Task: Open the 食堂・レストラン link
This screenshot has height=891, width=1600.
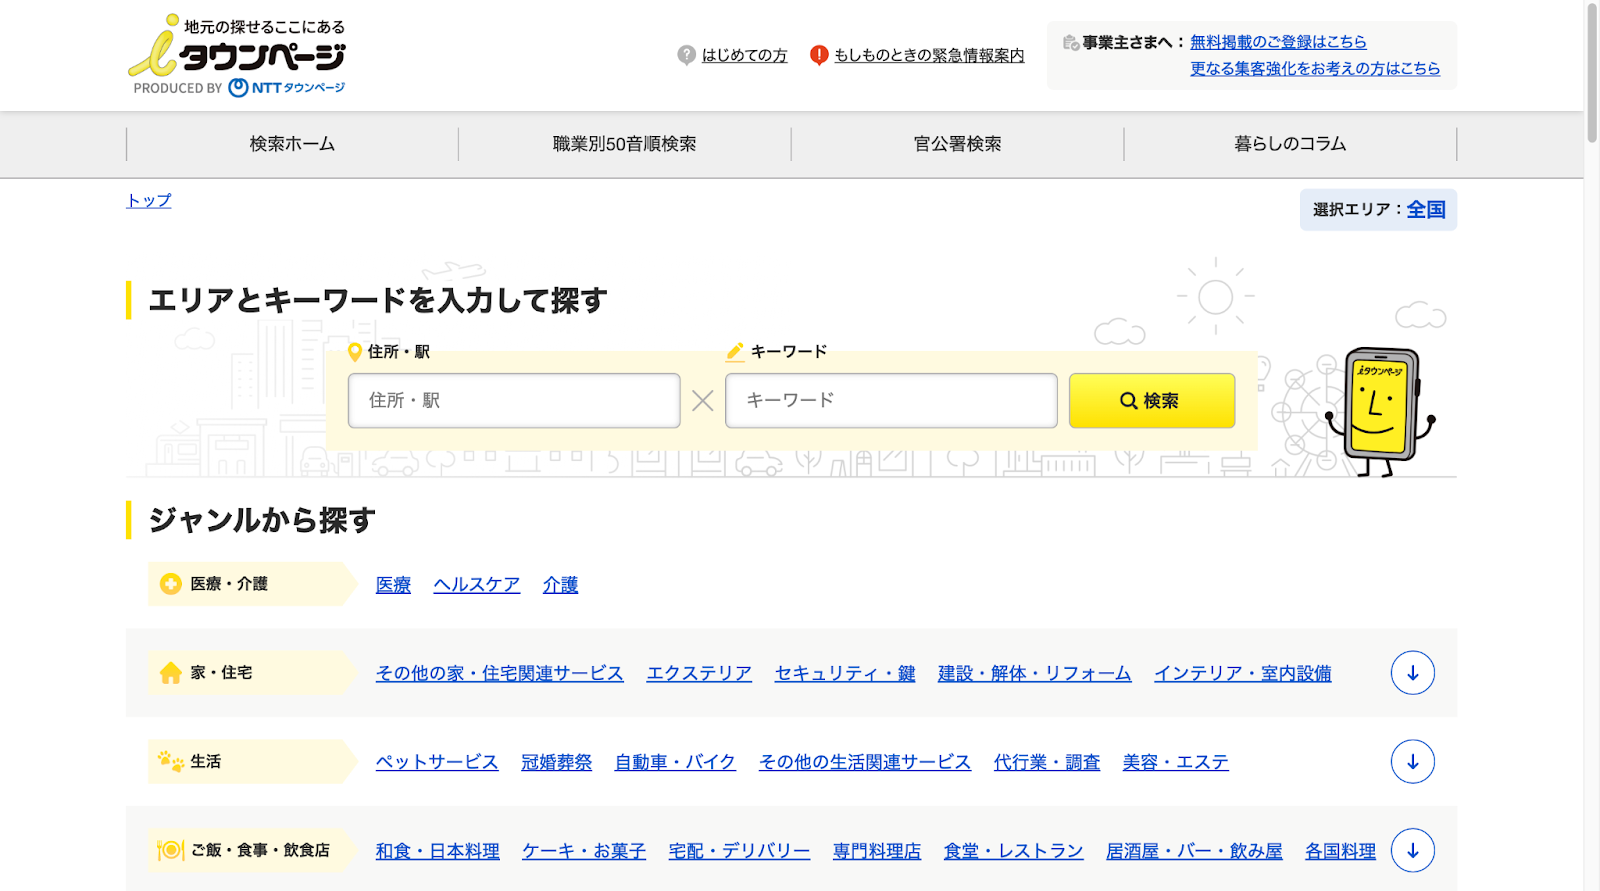Action: point(1014,851)
